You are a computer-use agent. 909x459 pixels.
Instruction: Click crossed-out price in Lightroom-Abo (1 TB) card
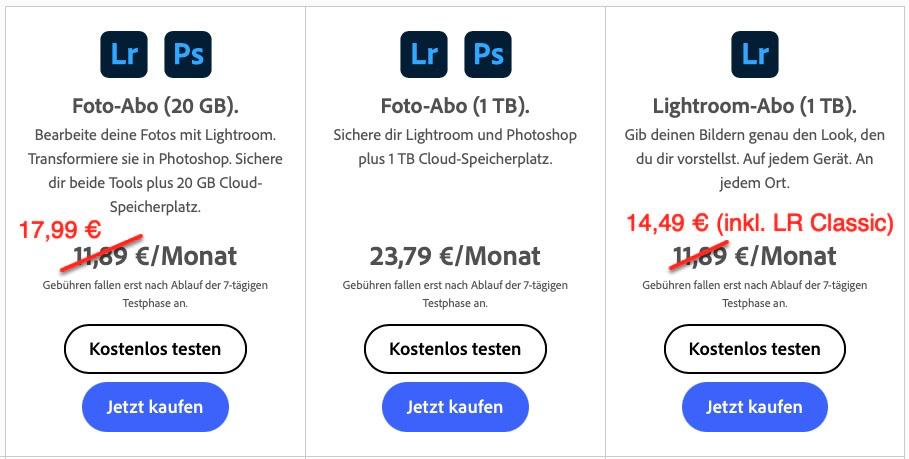(x=700, y=257)
